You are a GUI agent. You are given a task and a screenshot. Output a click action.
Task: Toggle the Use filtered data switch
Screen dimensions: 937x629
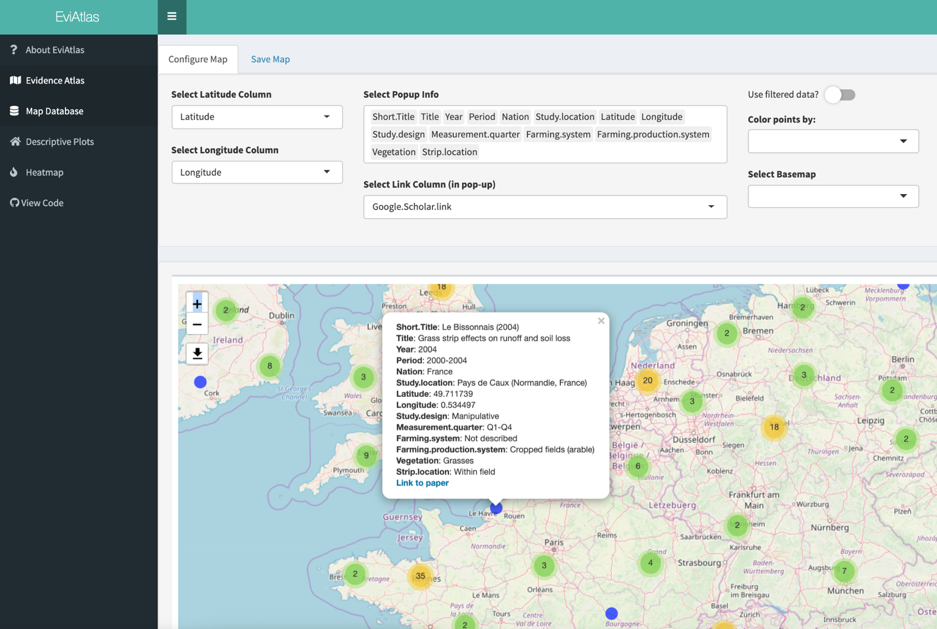(840, 94)
